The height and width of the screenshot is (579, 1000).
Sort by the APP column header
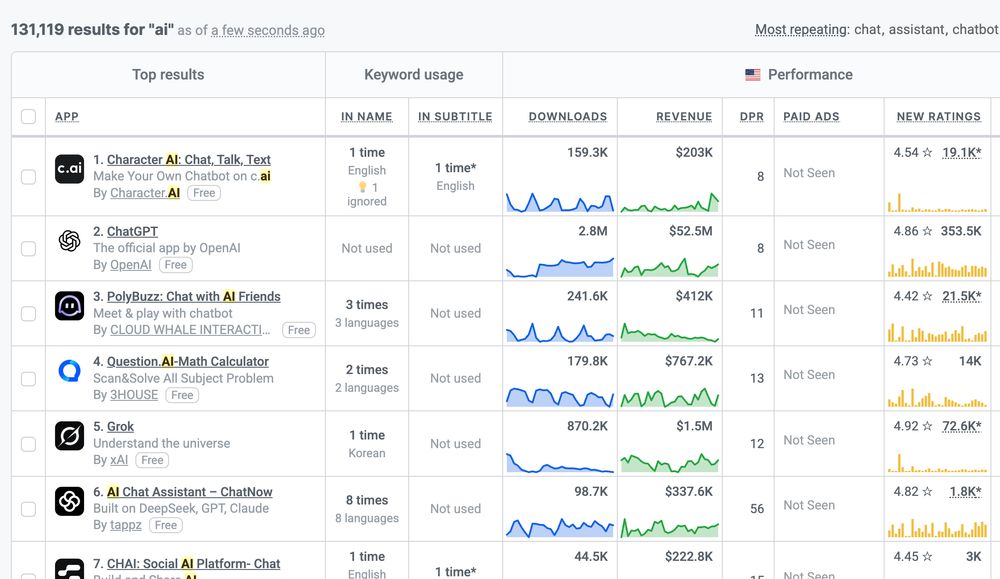pyautogui.click(x=67, y=117)
